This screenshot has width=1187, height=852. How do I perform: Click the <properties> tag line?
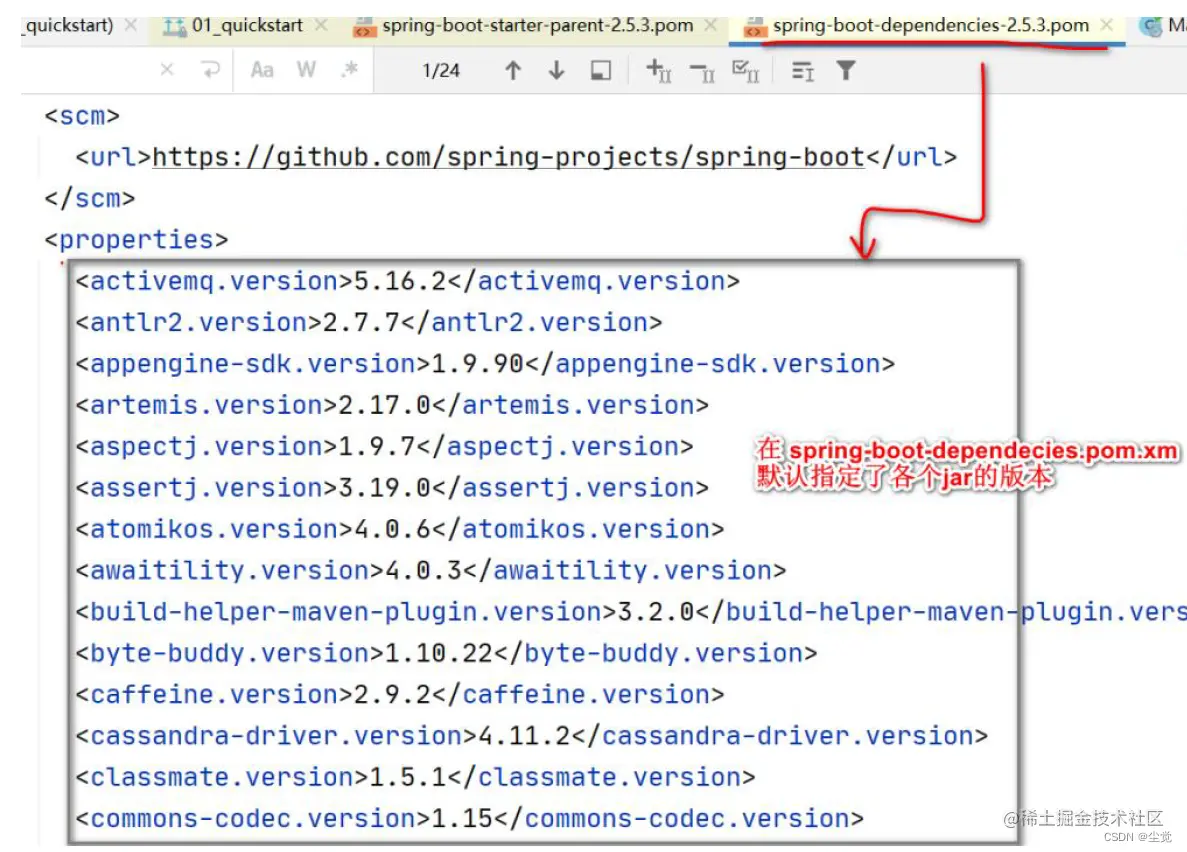click(136, 240)
